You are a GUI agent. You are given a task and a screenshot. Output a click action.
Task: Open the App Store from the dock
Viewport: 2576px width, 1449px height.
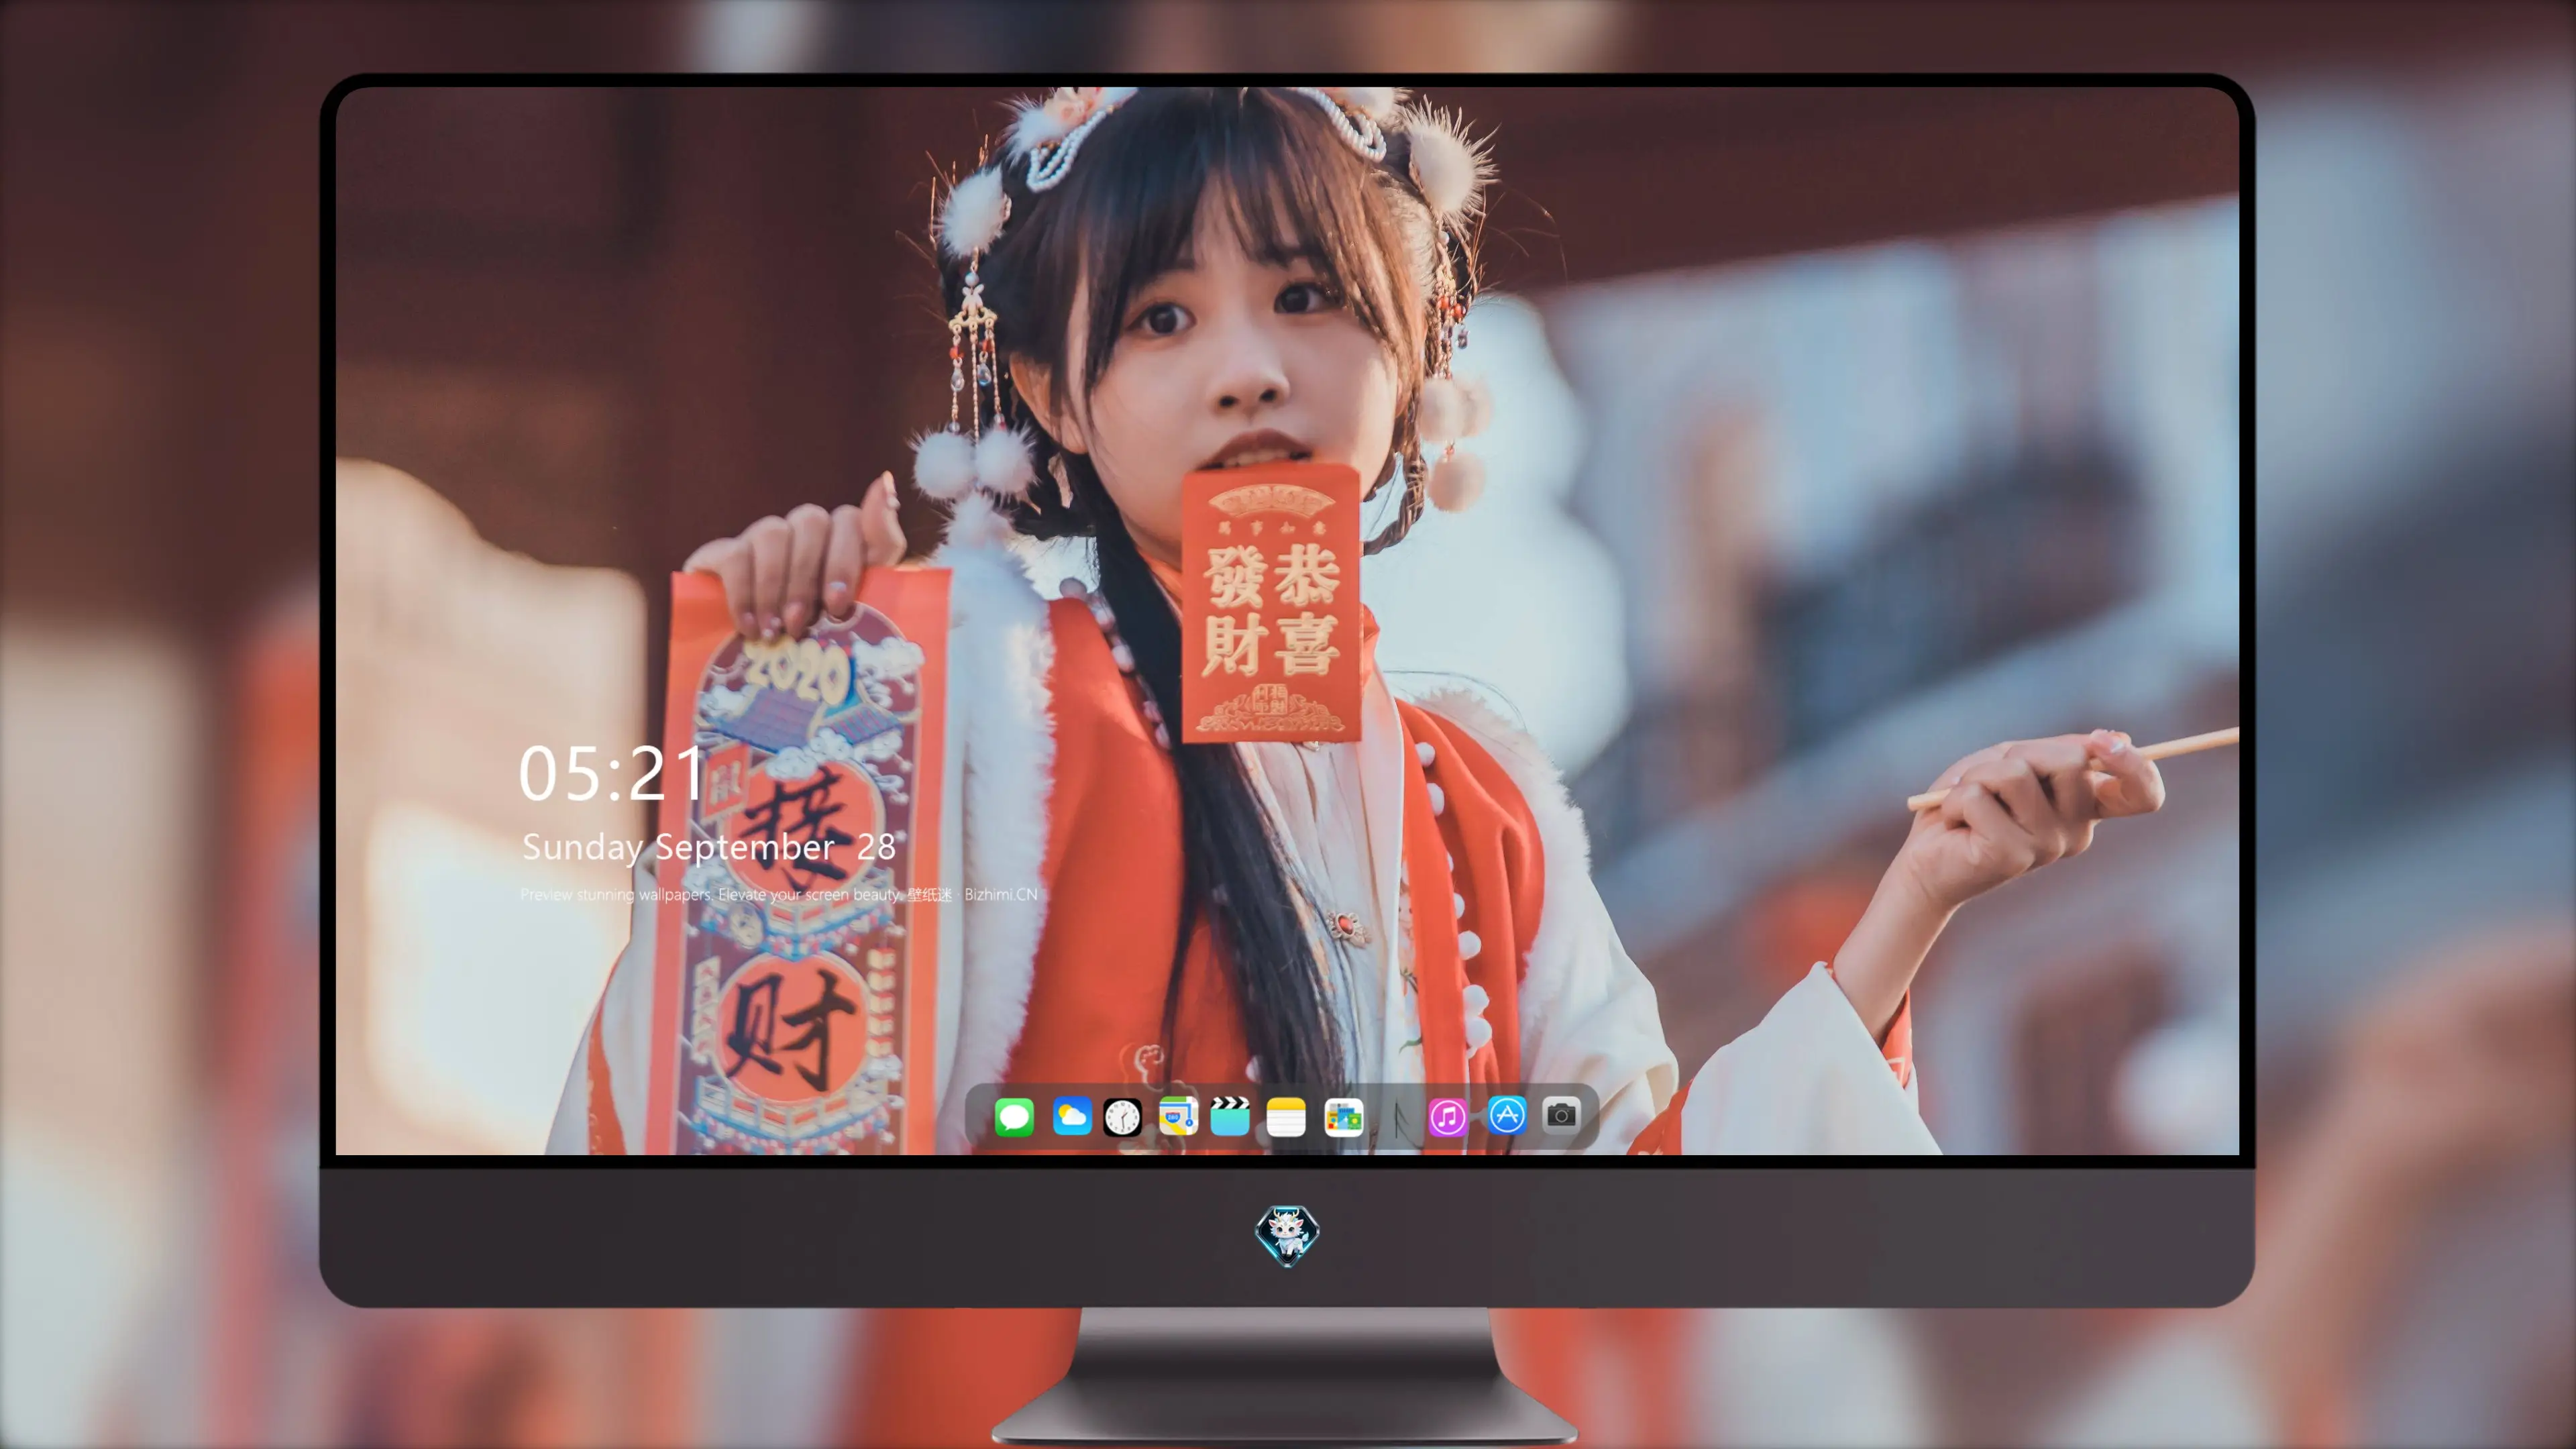tap(1507, 1114)
